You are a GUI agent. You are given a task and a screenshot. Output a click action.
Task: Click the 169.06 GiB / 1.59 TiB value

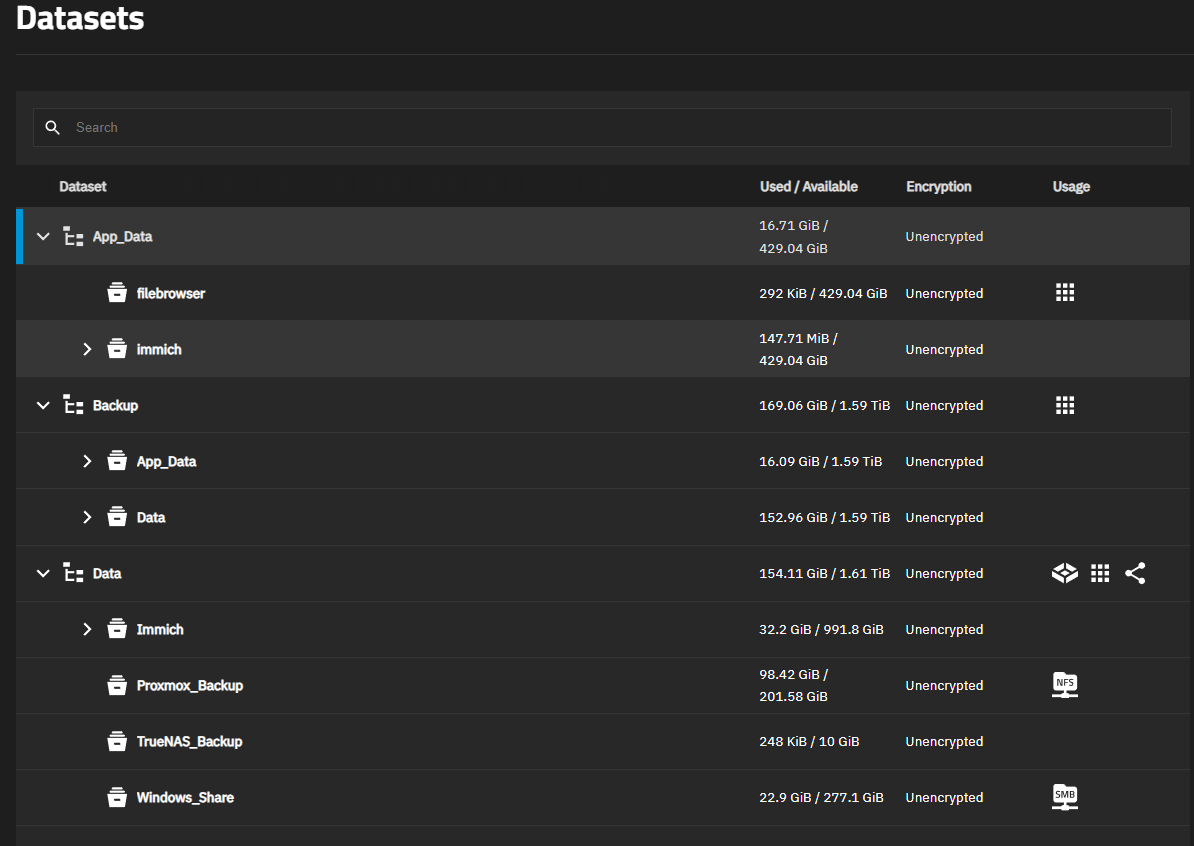pyautogui.click(x=825, y=406)
